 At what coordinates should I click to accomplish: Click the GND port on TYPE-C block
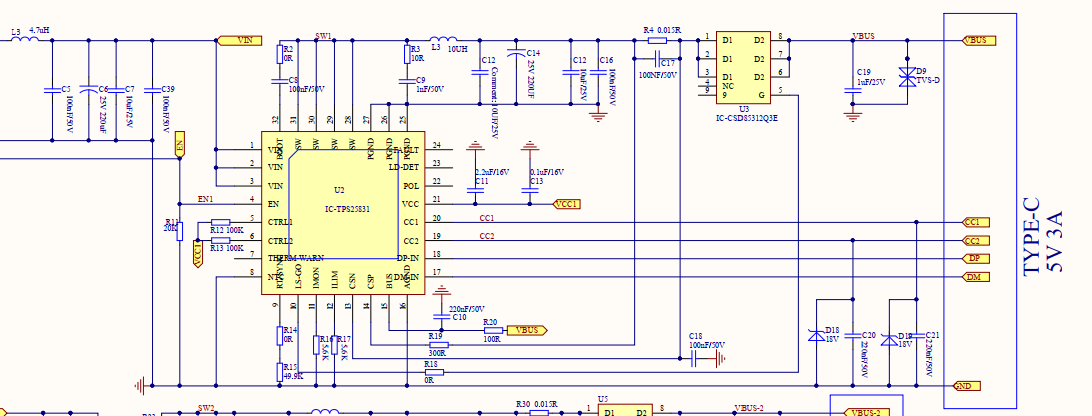coord(965,385)
